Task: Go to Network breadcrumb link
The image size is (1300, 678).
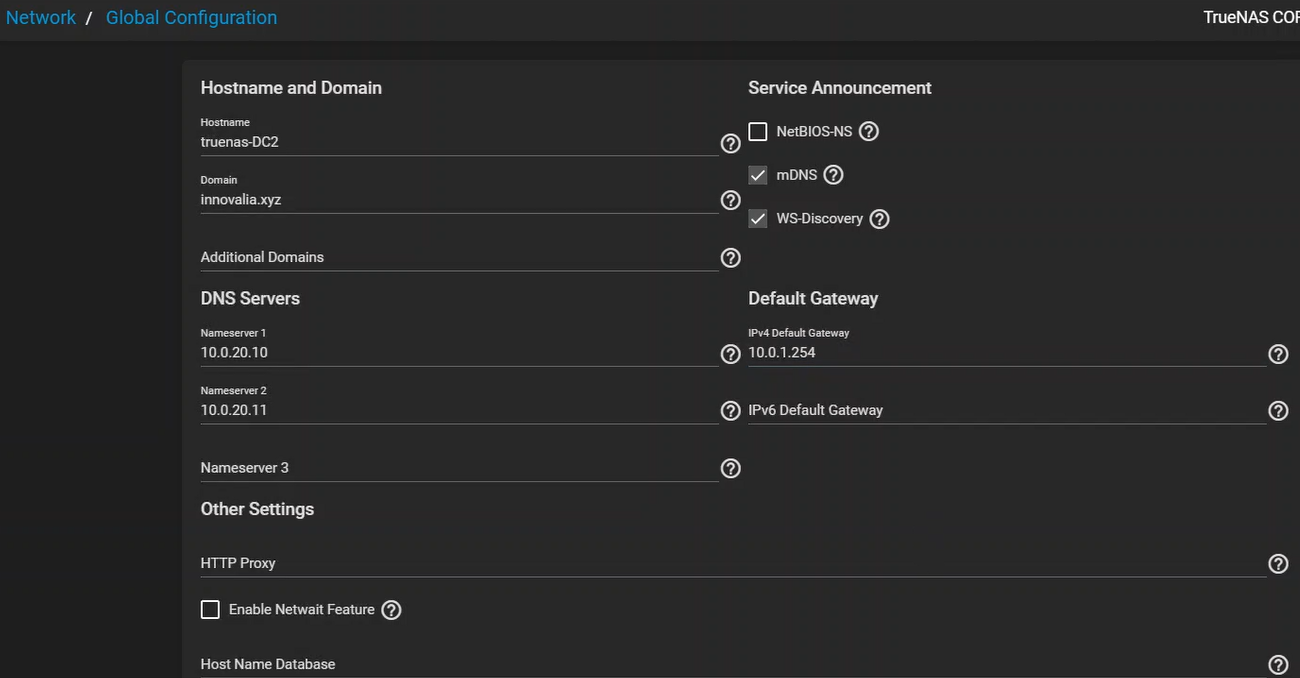Action: [41, 18]
